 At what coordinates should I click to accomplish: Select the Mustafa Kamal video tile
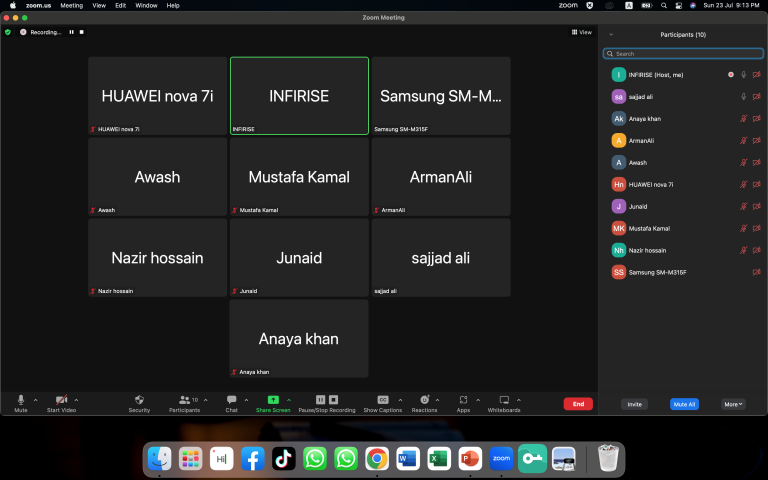(x=299, y=177)
